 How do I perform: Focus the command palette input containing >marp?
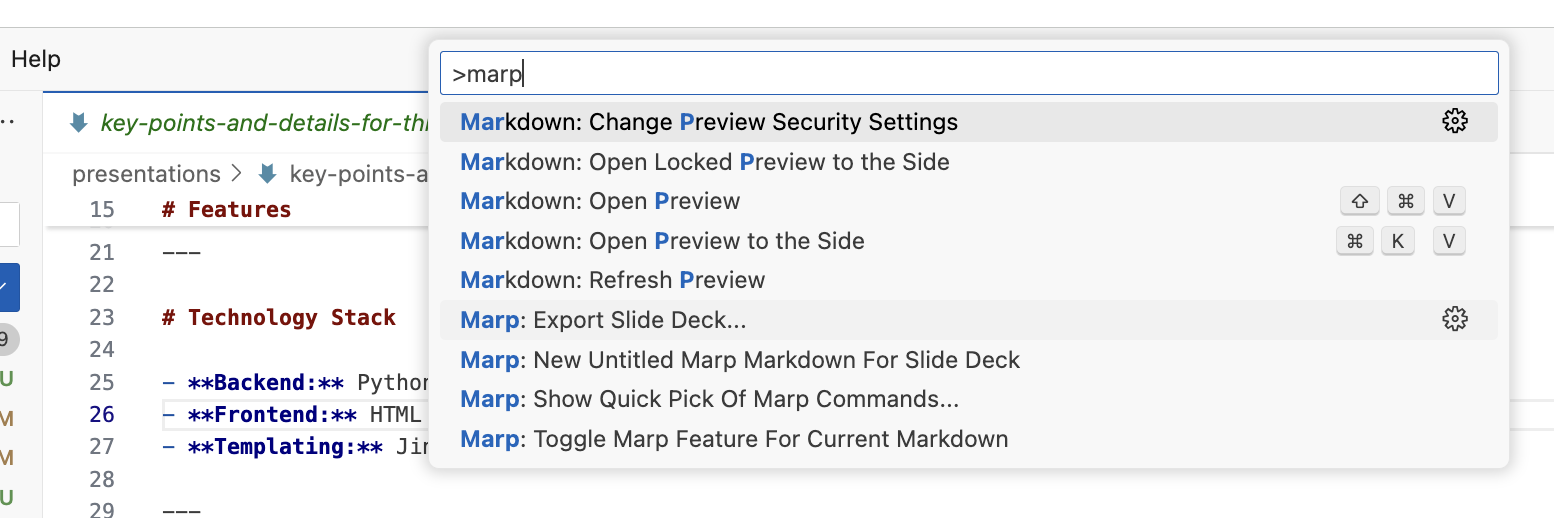[x=968, y=74]
